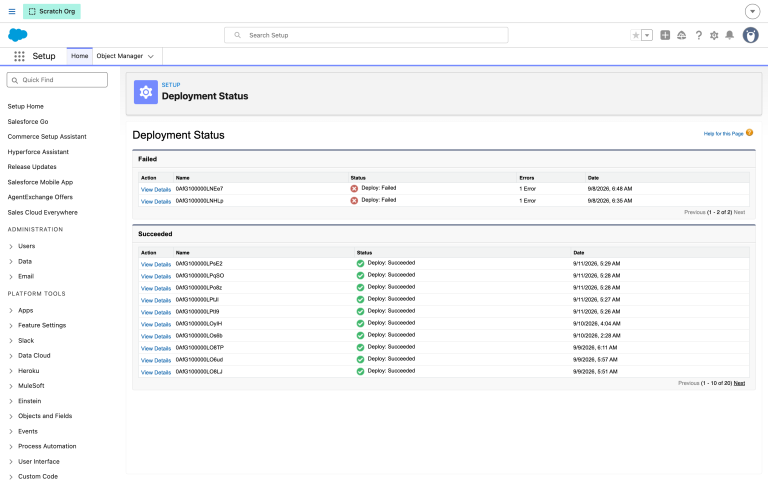Click the green success icon for 0AfG100000LO6ud
The image size is (768, 480).
click(360, 360)
